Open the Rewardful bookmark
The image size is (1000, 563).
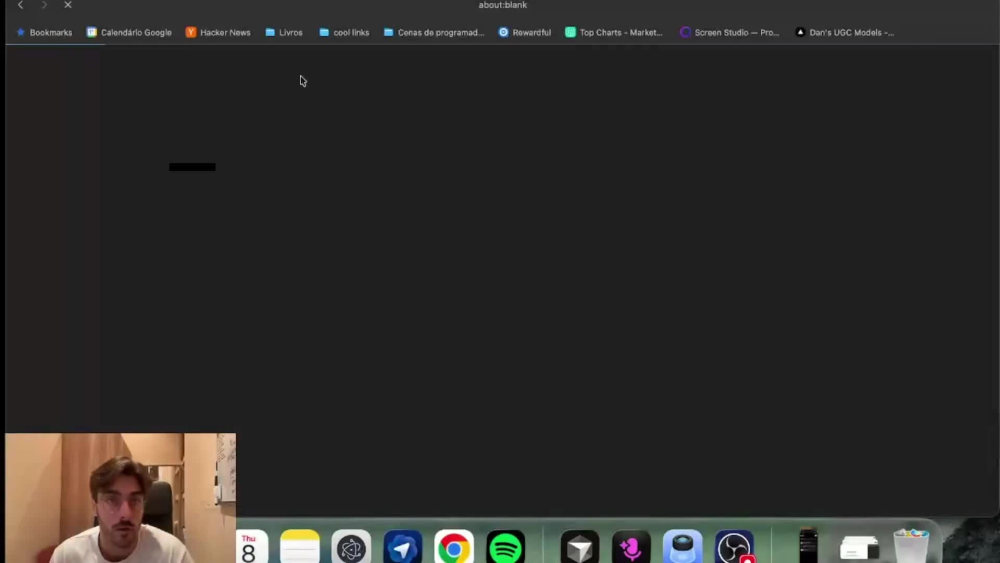coord(525,33)
